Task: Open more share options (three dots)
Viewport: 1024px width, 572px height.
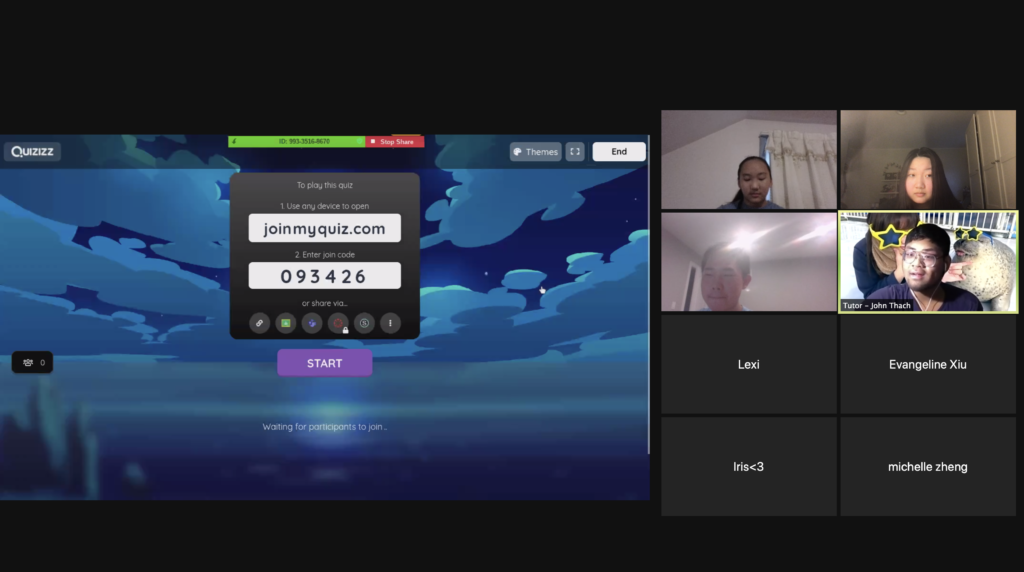Action: (x=391, y=323)
